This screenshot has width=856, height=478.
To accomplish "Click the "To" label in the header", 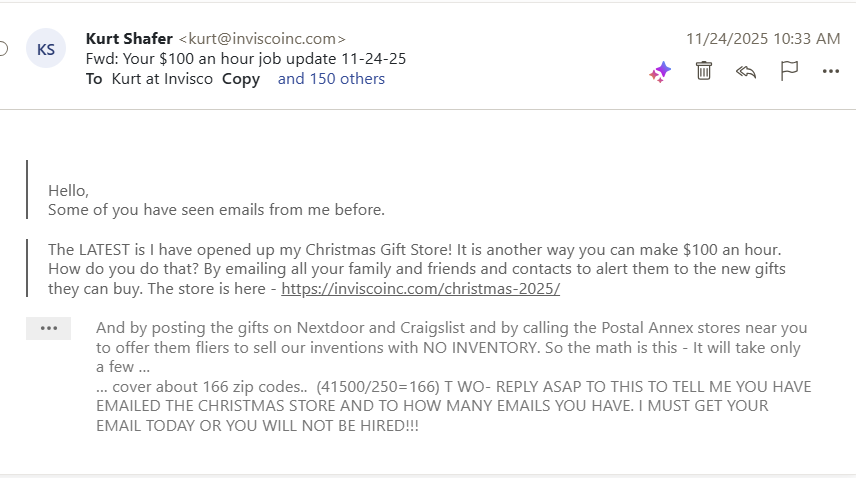I will tap(94, 79).
